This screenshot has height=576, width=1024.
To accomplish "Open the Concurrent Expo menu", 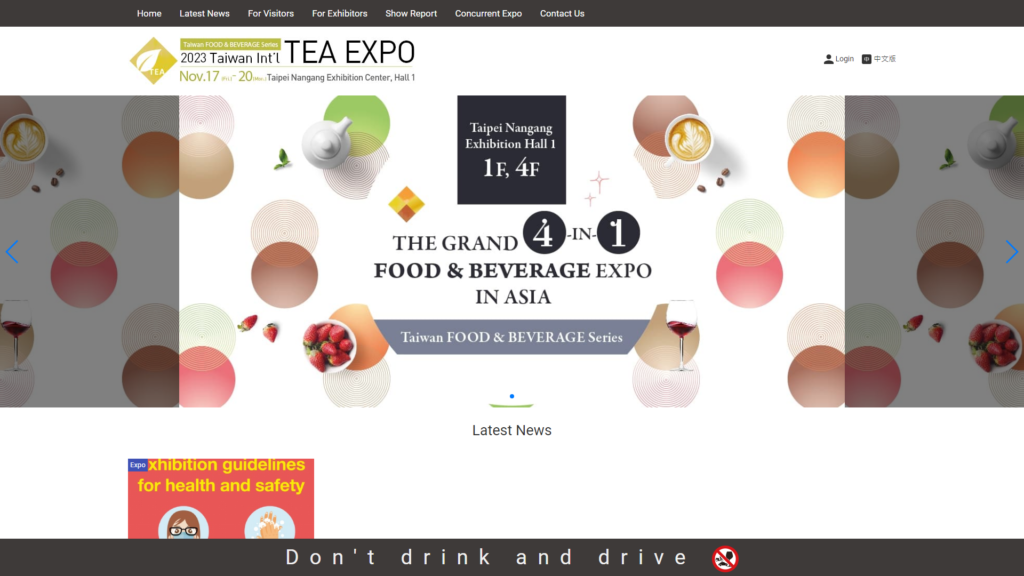I will coord(488,14).
